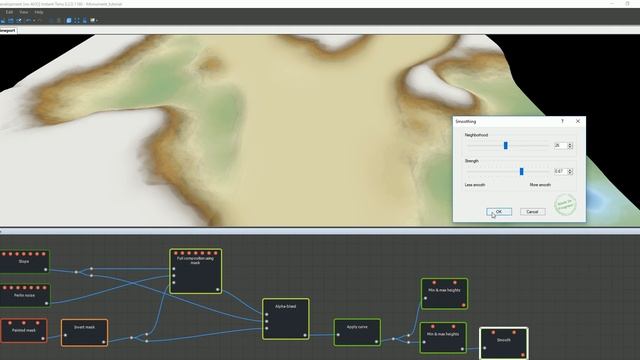Click the Neighborhood slider handle
This screenshot has width=640, height=360.
(506, 145)
